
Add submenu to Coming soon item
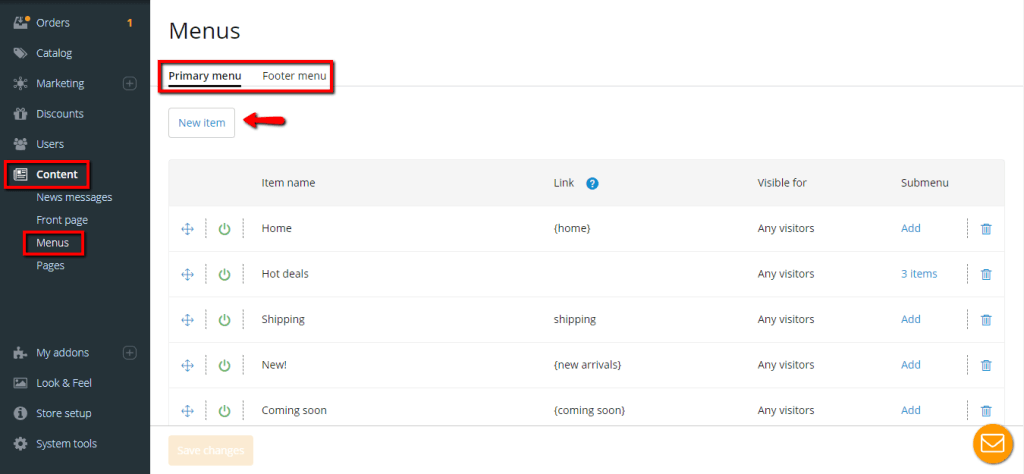pyautogui.click(x=910, y=410)
